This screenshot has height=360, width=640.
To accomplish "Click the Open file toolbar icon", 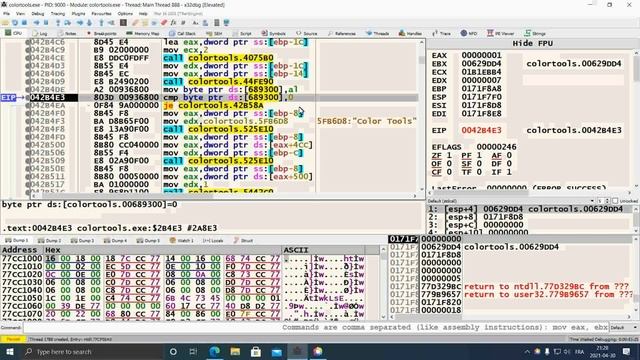I will click(x=5, y=23).
